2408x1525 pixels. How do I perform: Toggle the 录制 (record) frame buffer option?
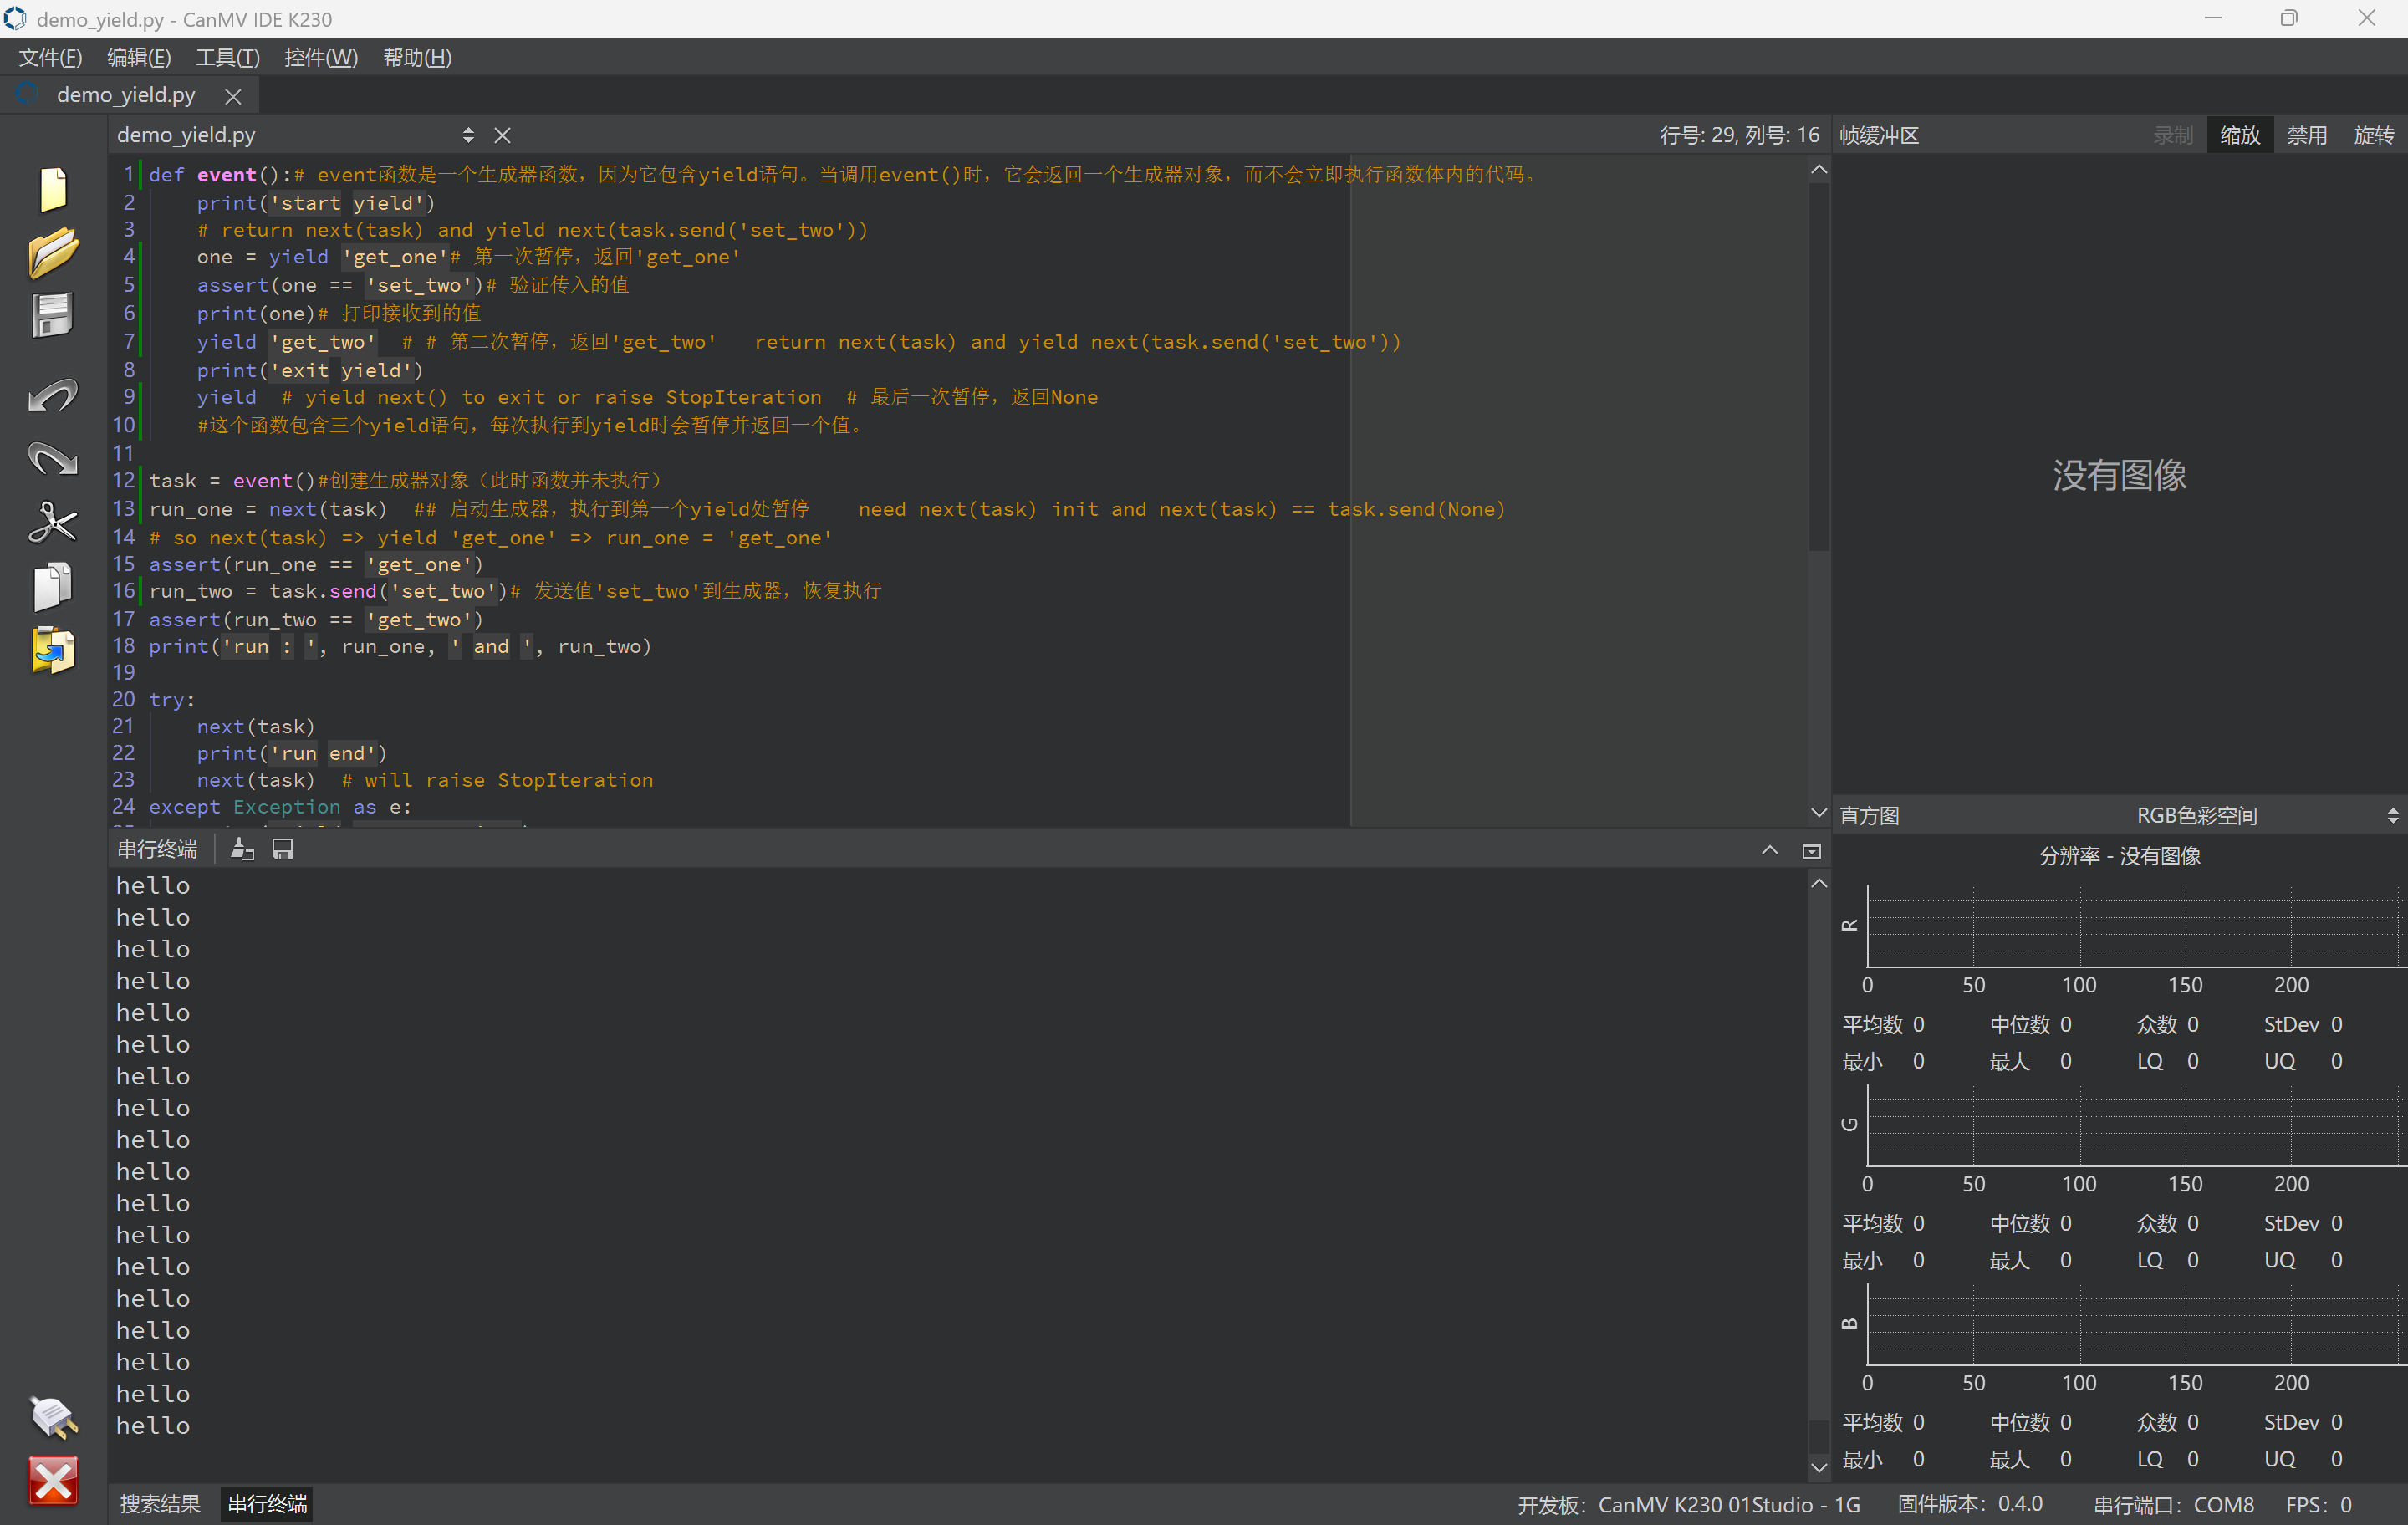pyautogui.click(x=2173, y=135)
